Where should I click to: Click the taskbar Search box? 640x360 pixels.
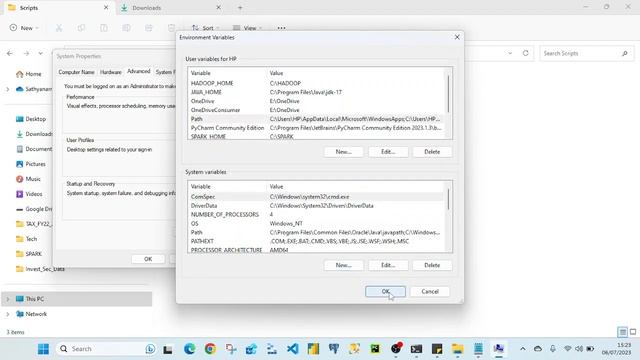107,349
